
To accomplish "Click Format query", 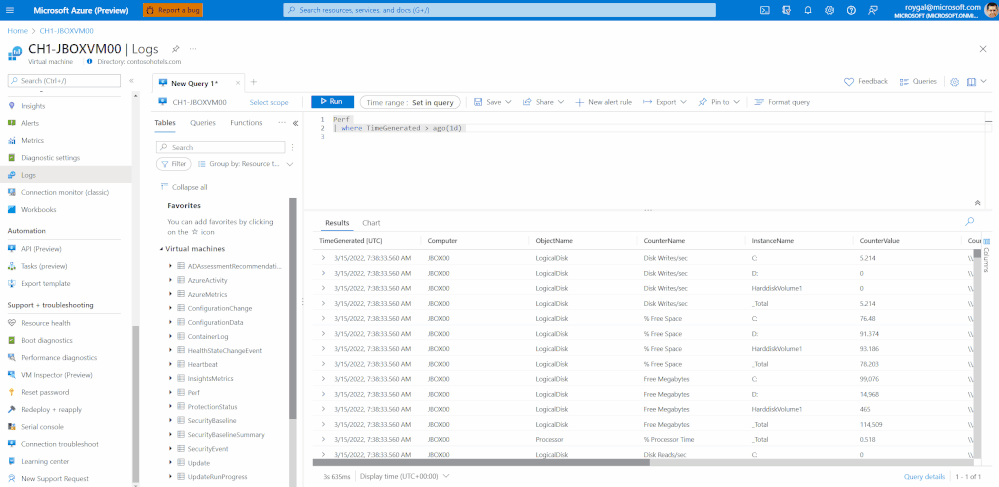I will tap(782, 102).
